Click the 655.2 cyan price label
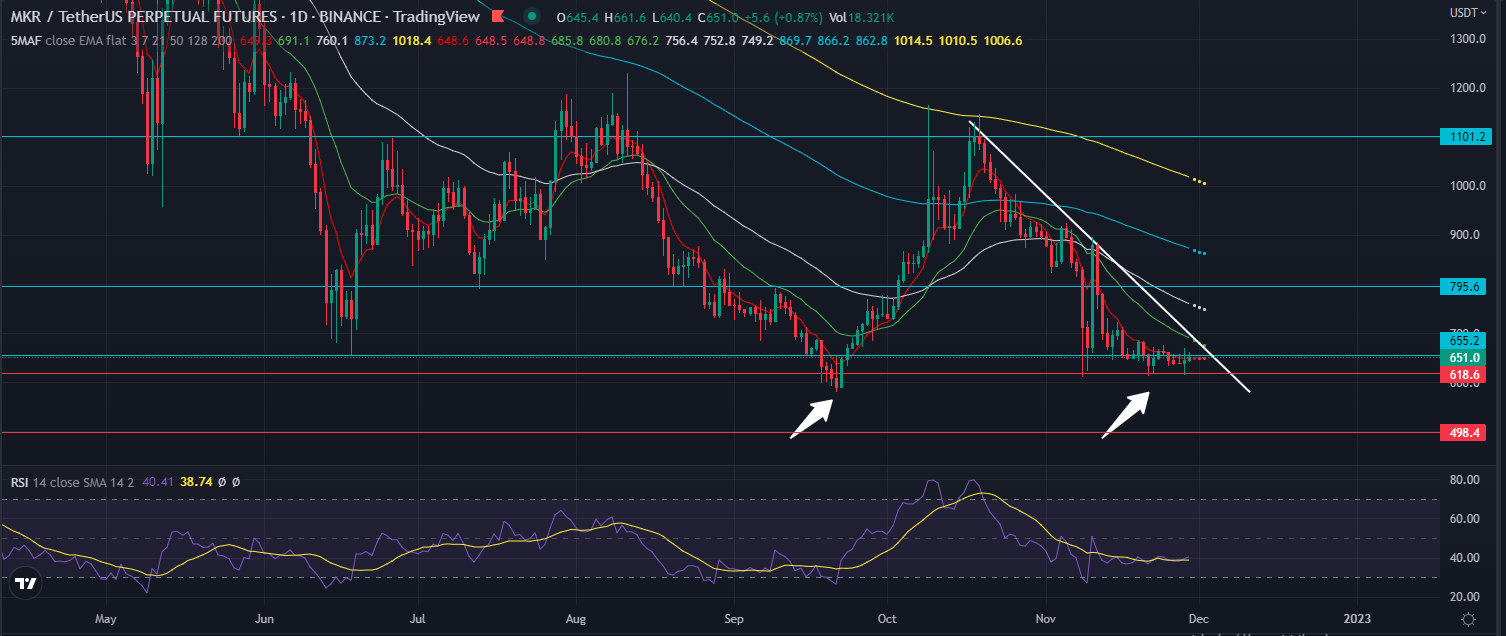The image size is (1506, 636). pos(1463,339)
